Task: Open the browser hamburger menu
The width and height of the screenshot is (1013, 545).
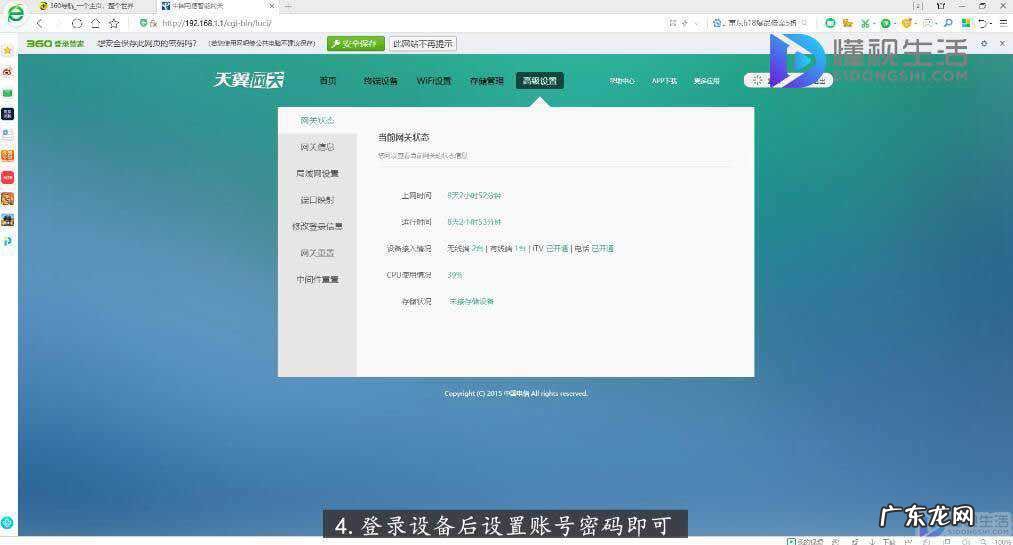Action: pyautogui.click(x=1003, y=23)
